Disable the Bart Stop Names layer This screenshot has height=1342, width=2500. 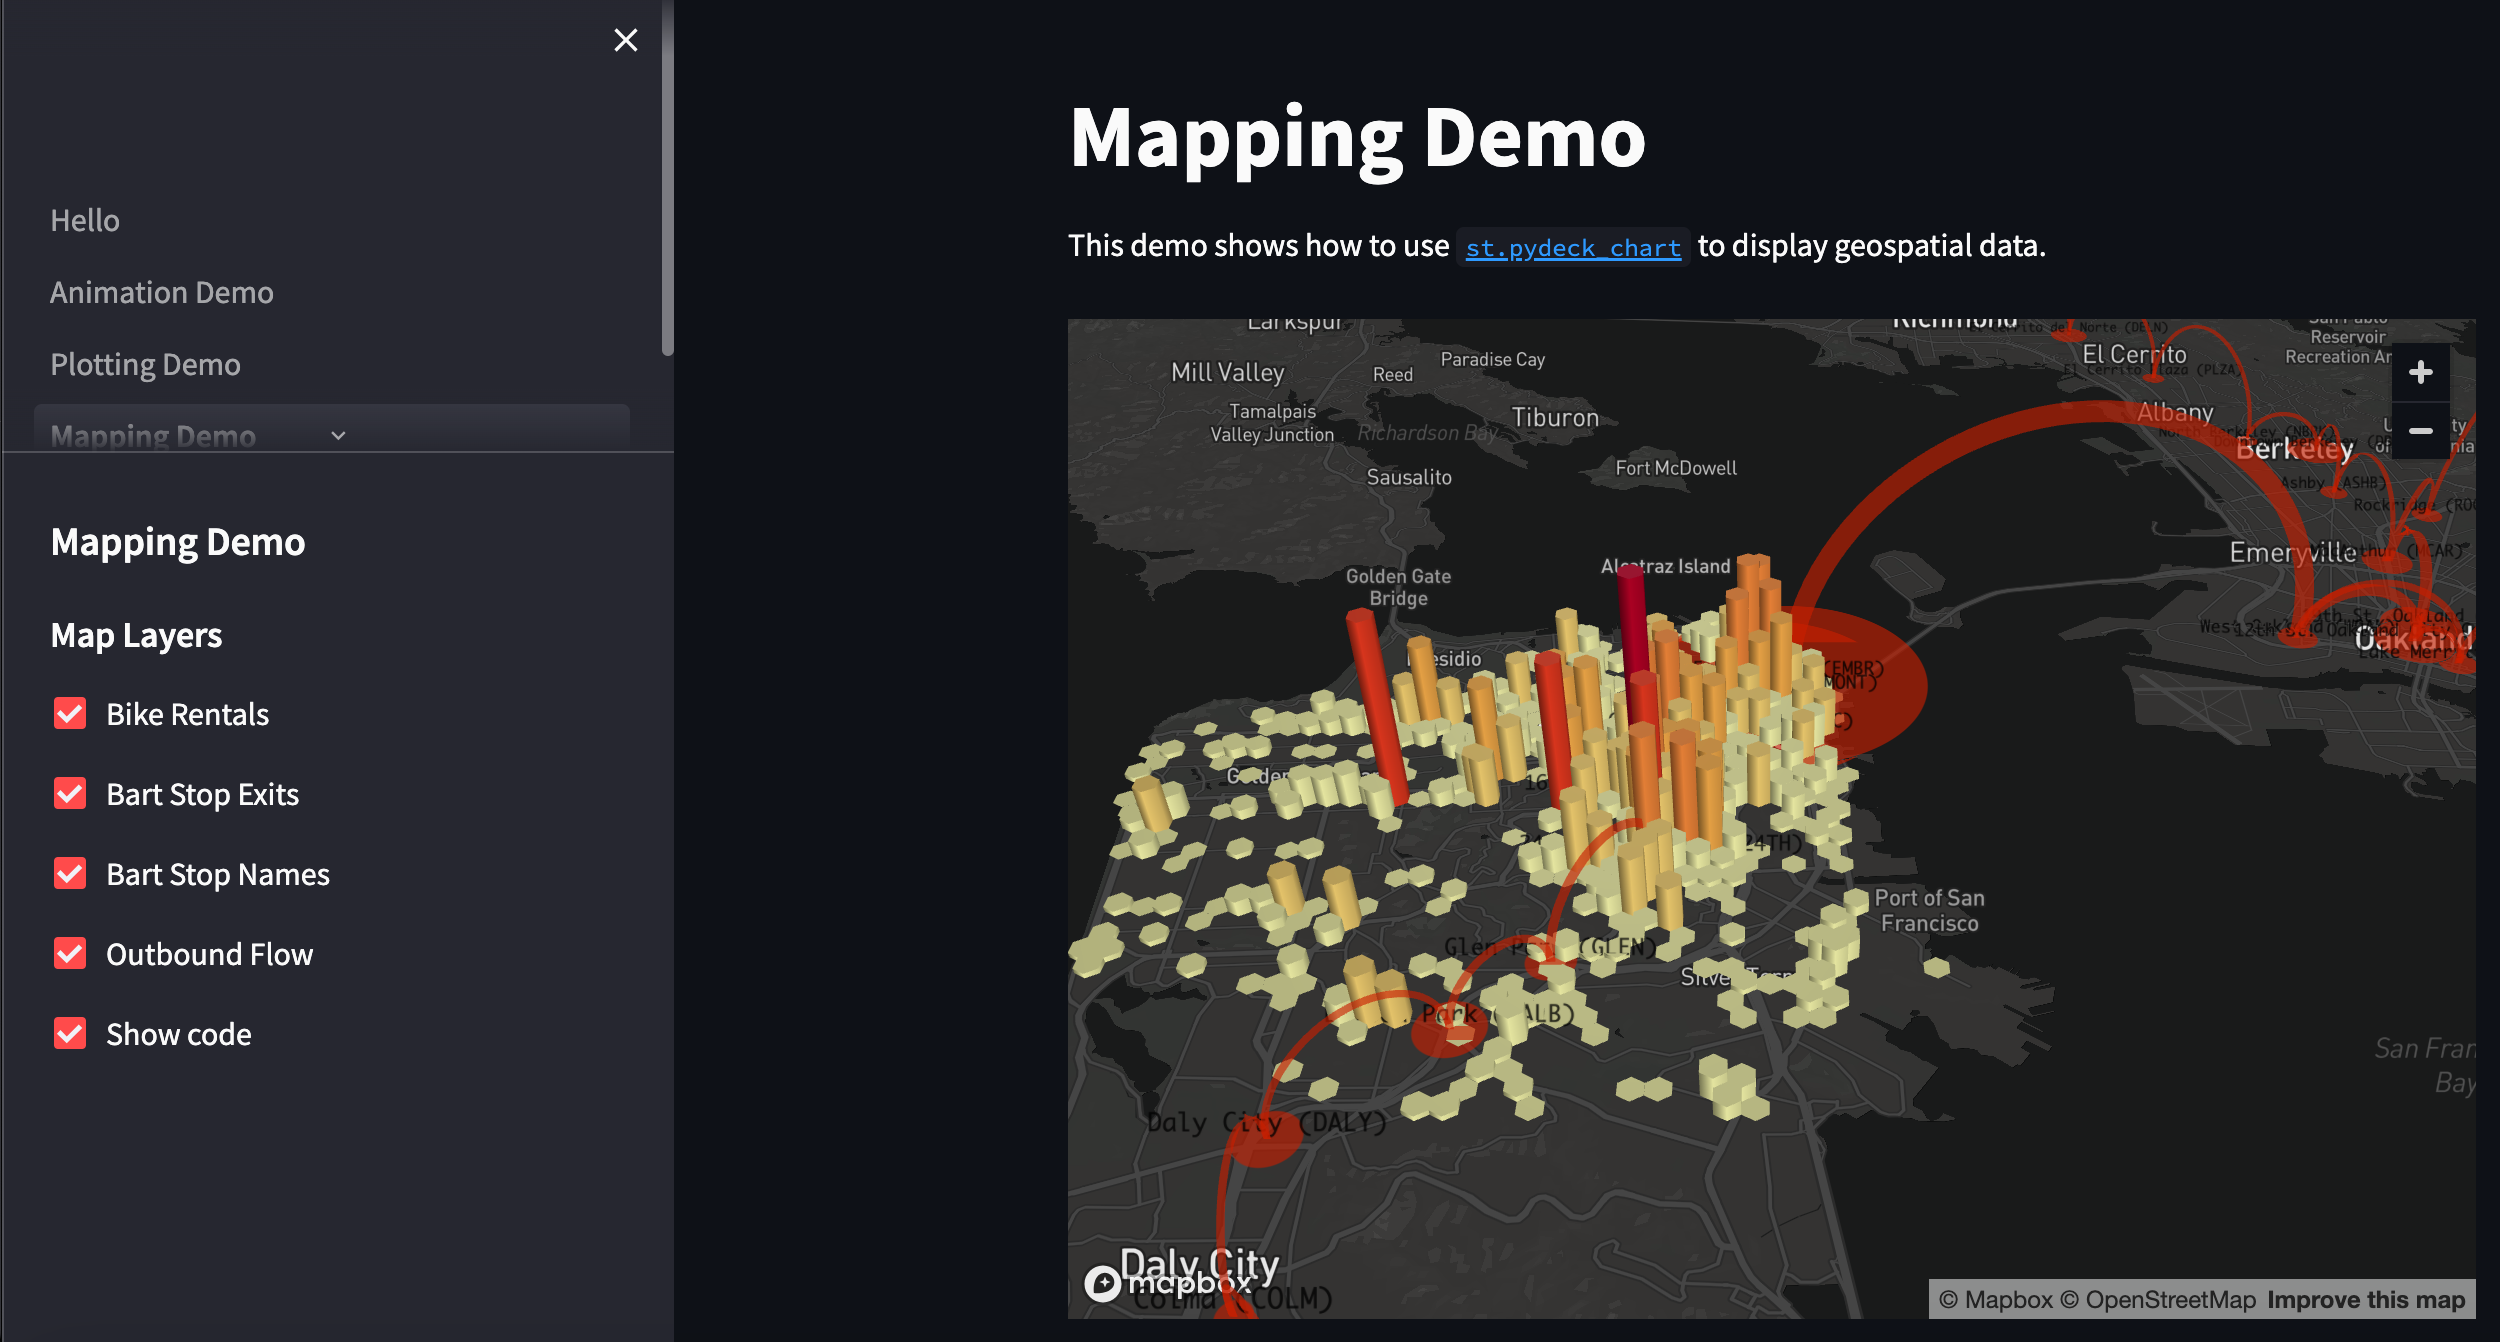click(70, 874)
